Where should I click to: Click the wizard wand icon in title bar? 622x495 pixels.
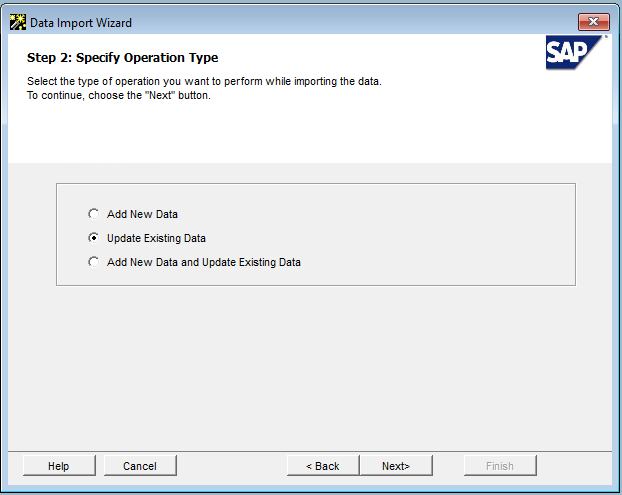18,23
